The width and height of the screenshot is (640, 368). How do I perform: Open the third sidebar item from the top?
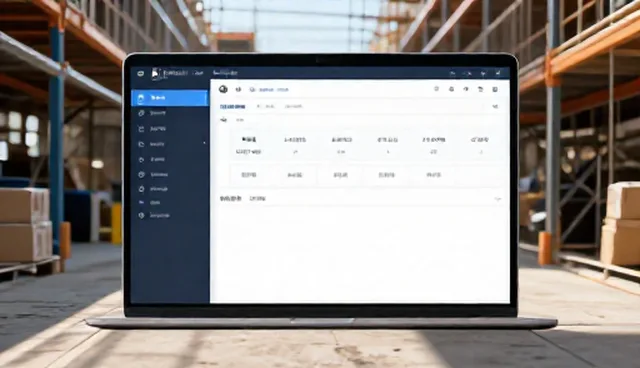pyautogui.click(x=169, y=129)
